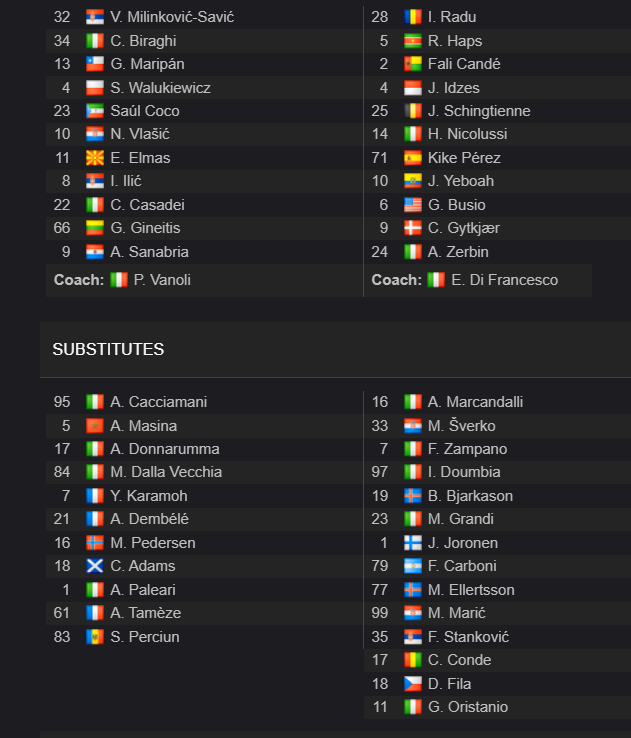Open A. Sanabria's player page

tap(149, 252)
